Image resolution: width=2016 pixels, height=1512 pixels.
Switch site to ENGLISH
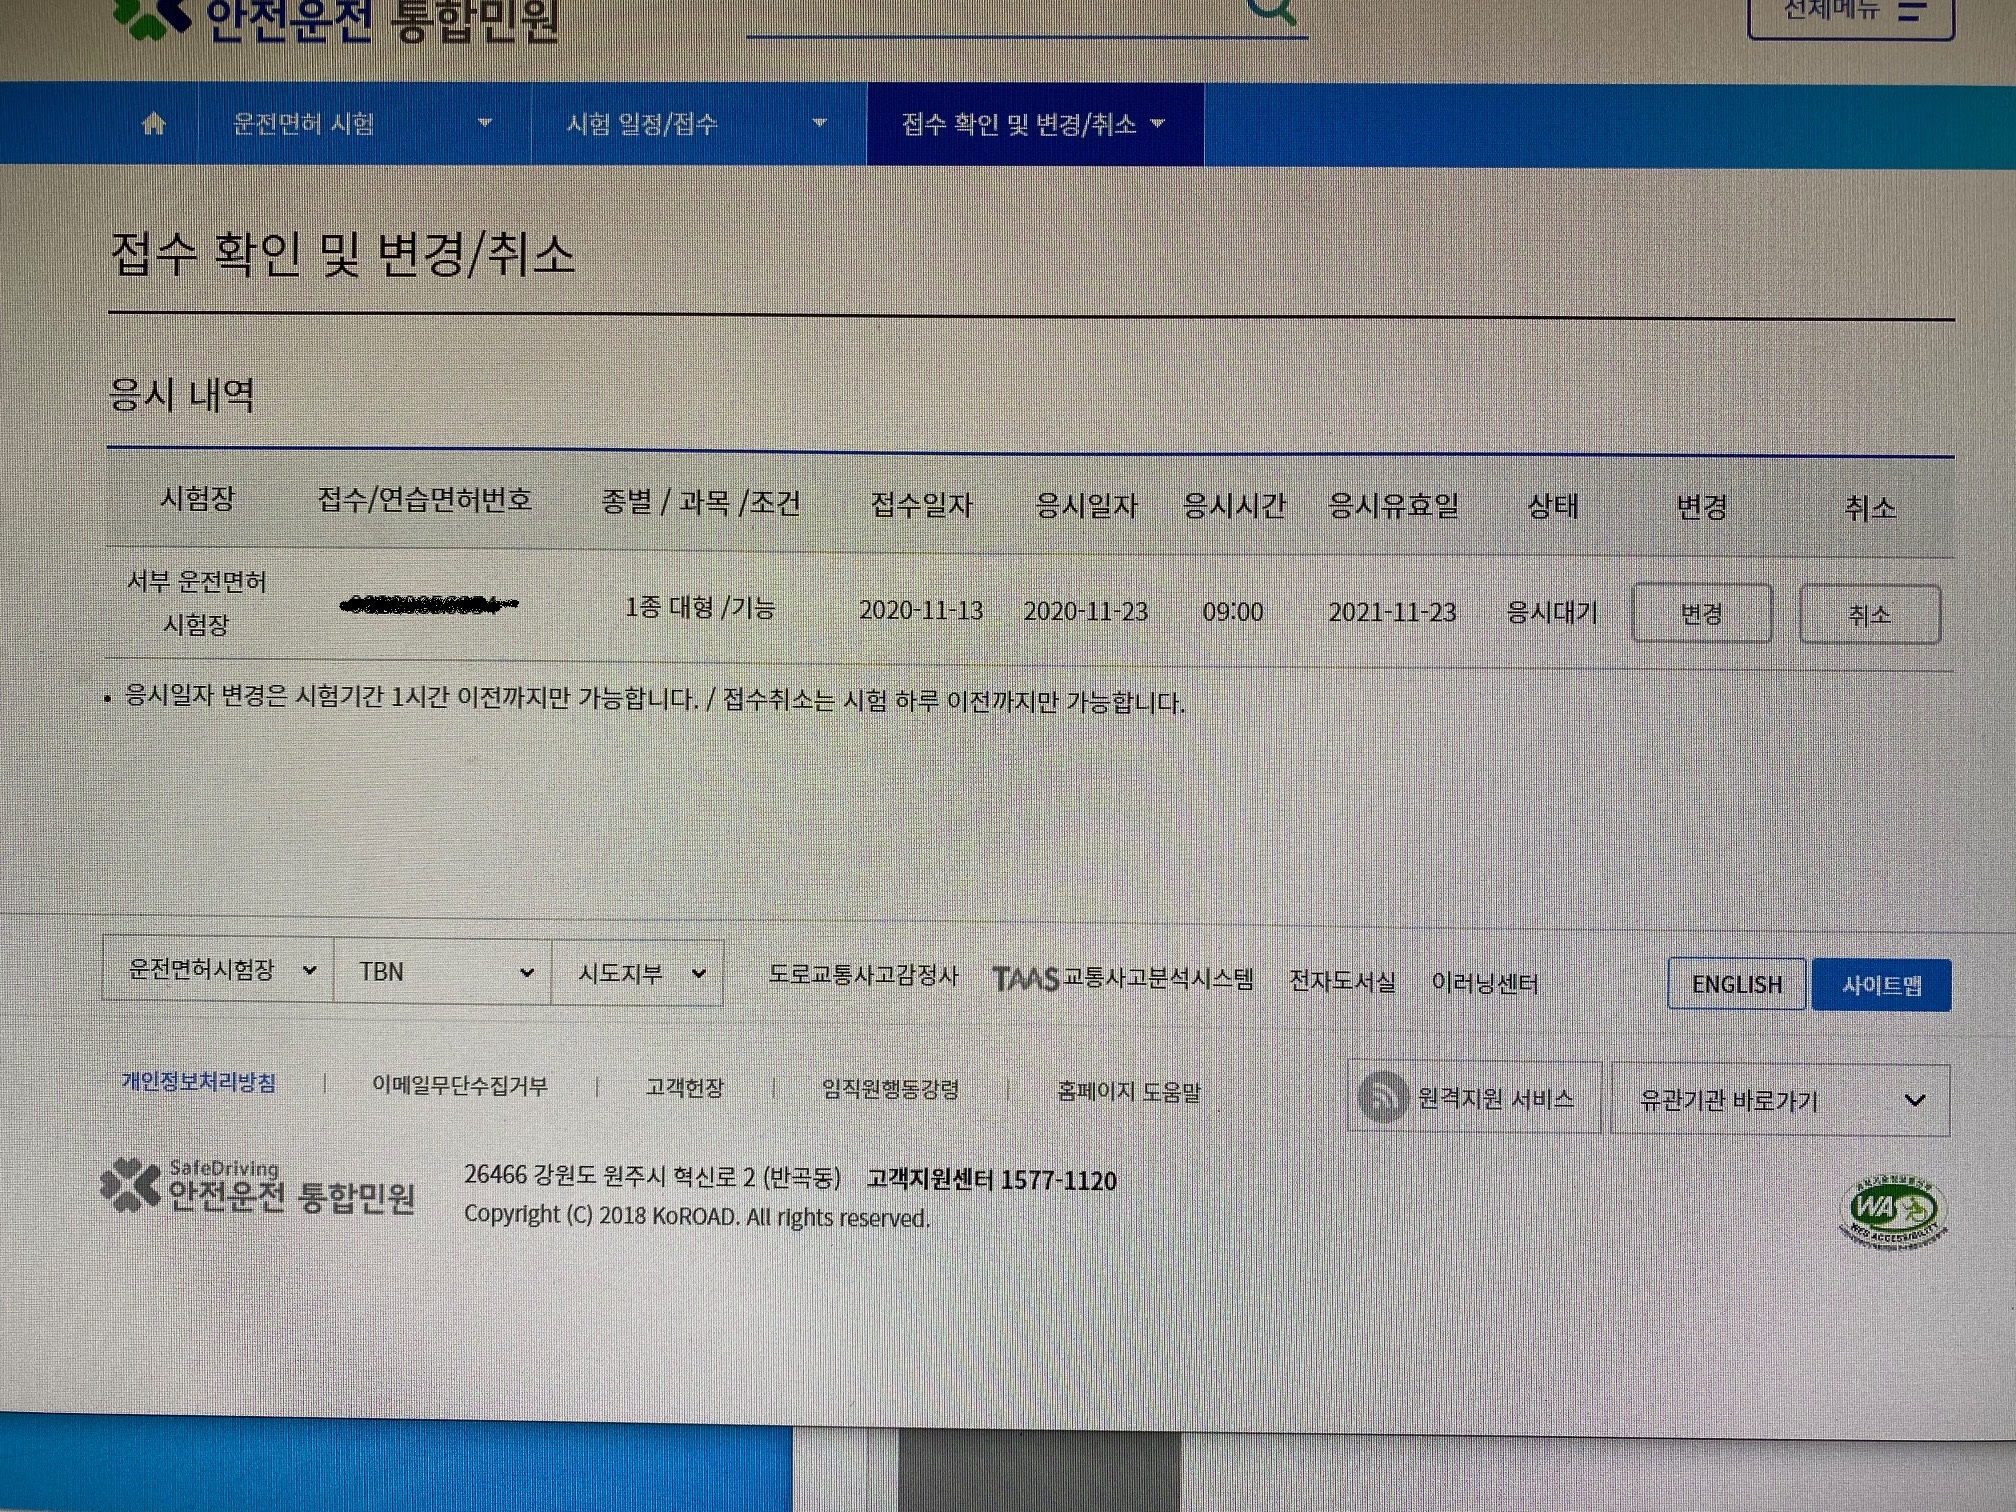[1736, 984]
